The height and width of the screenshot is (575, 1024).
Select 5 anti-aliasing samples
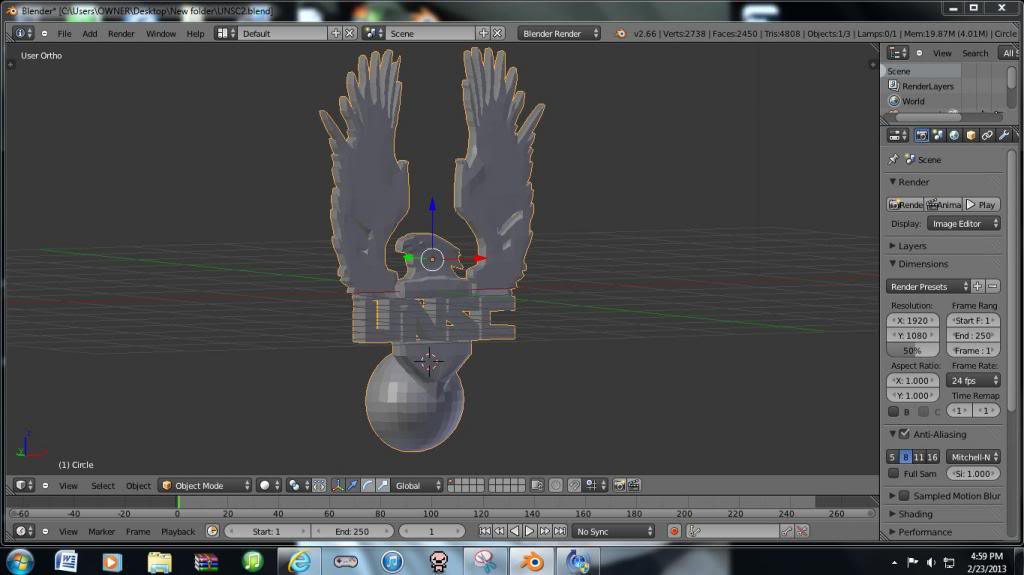click(x=892, y=457)
